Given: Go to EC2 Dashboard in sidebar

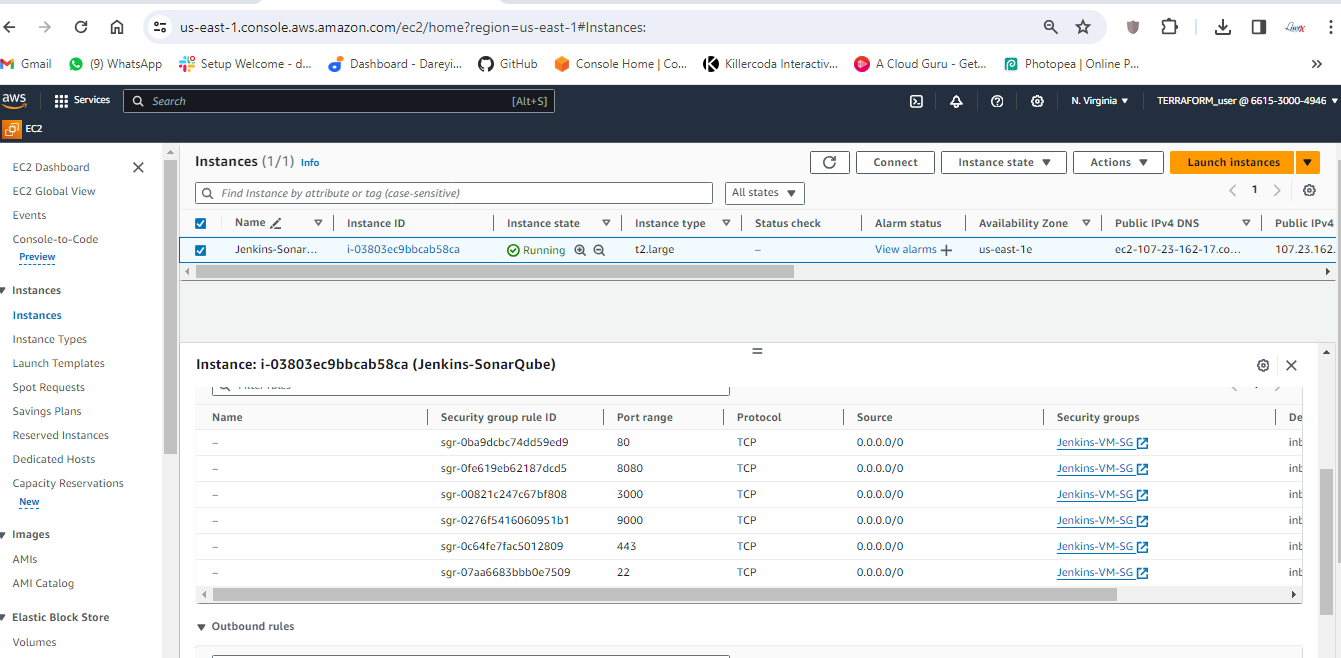Looking at the screenshot, I should (51, 167).
